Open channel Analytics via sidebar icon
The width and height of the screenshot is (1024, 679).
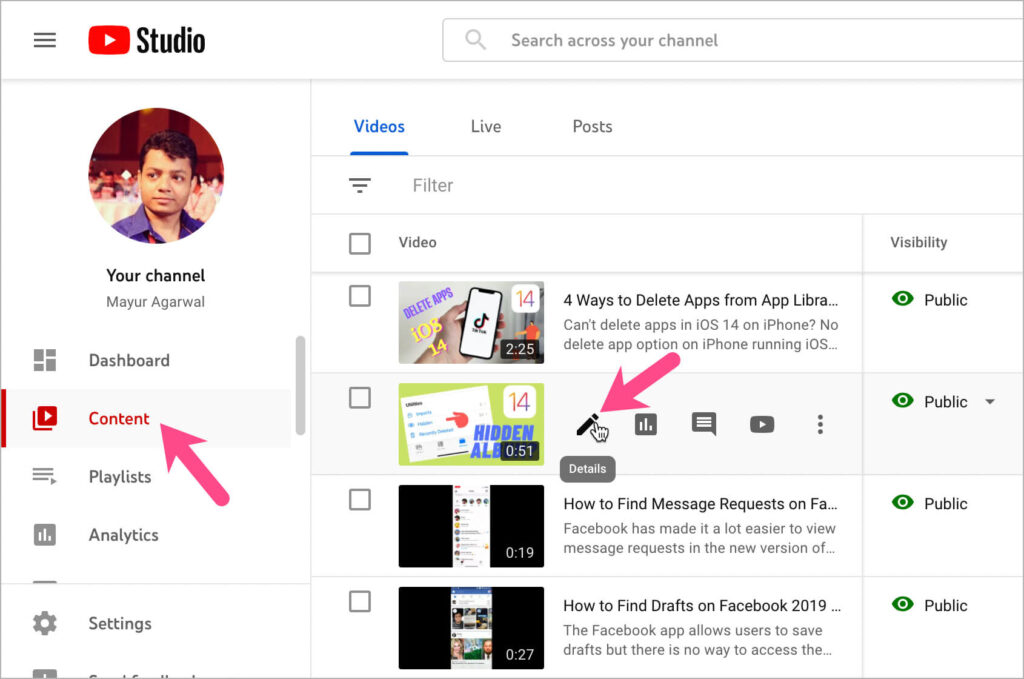tap(44, 535)
